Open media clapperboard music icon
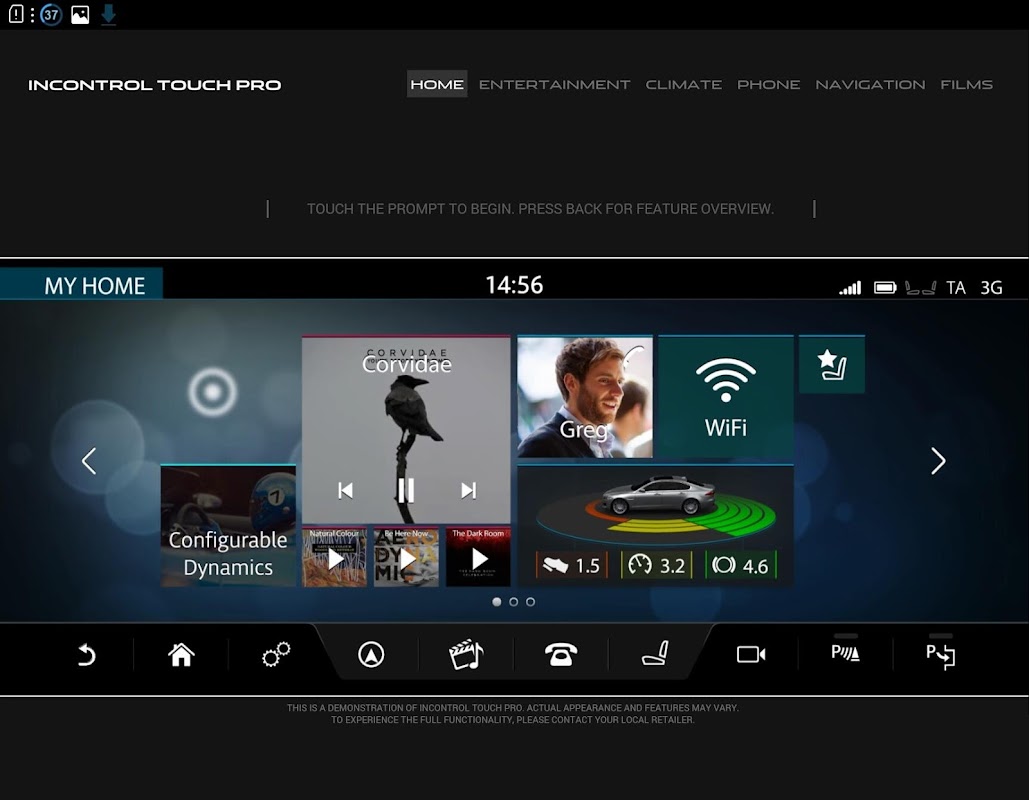The height and width of the screenshot is (800, 1029). point(466,654)
